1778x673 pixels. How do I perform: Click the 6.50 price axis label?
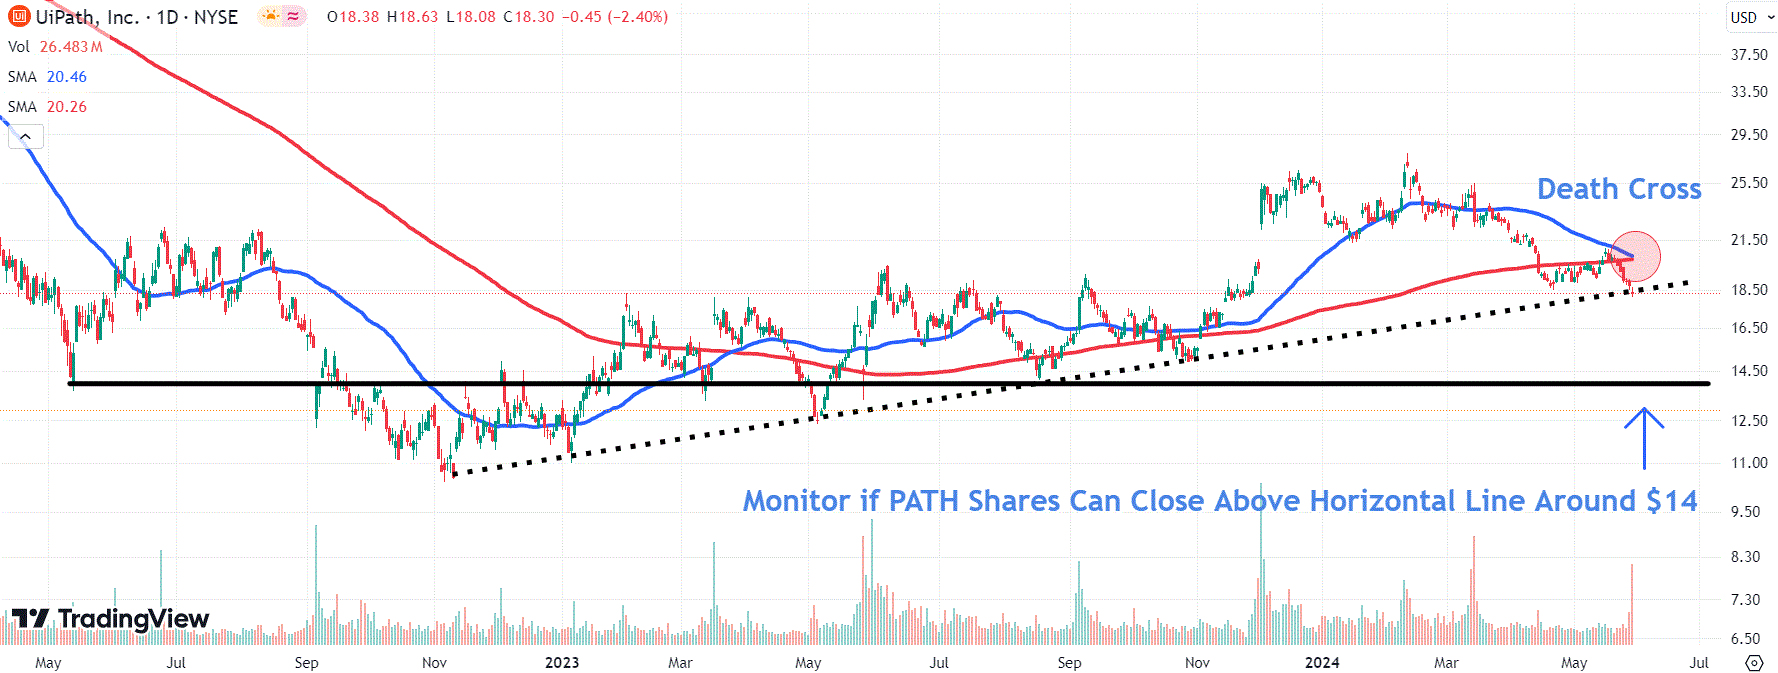pyautogui.click(x=1746, y=639)
